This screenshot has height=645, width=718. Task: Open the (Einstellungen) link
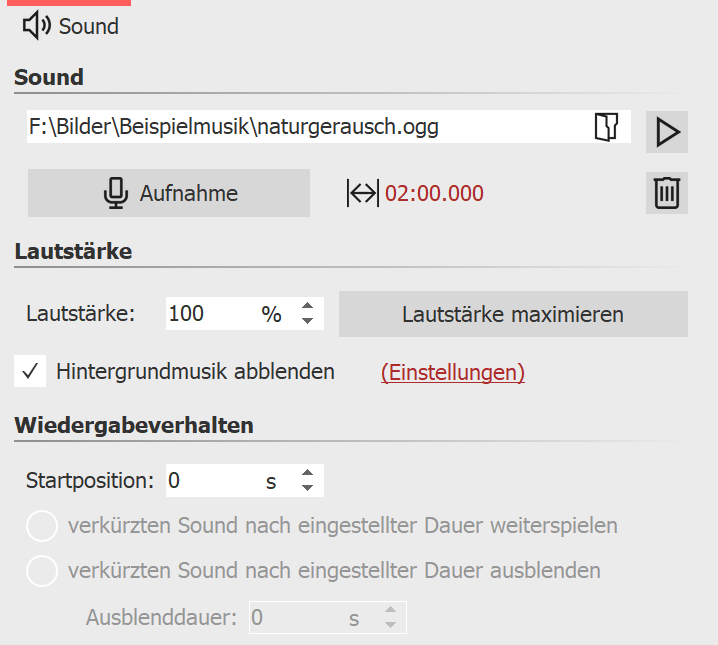453,372
